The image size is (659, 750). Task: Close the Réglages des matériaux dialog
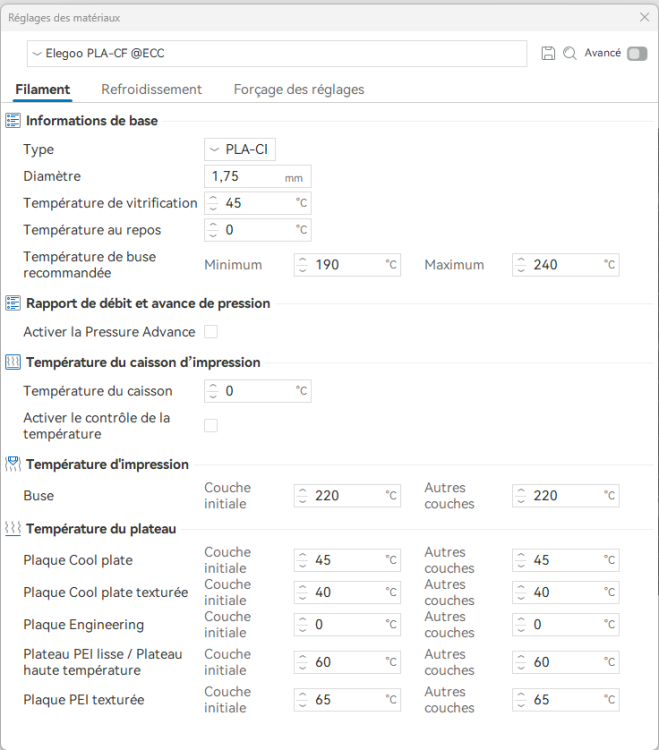(x=644, y=17)
